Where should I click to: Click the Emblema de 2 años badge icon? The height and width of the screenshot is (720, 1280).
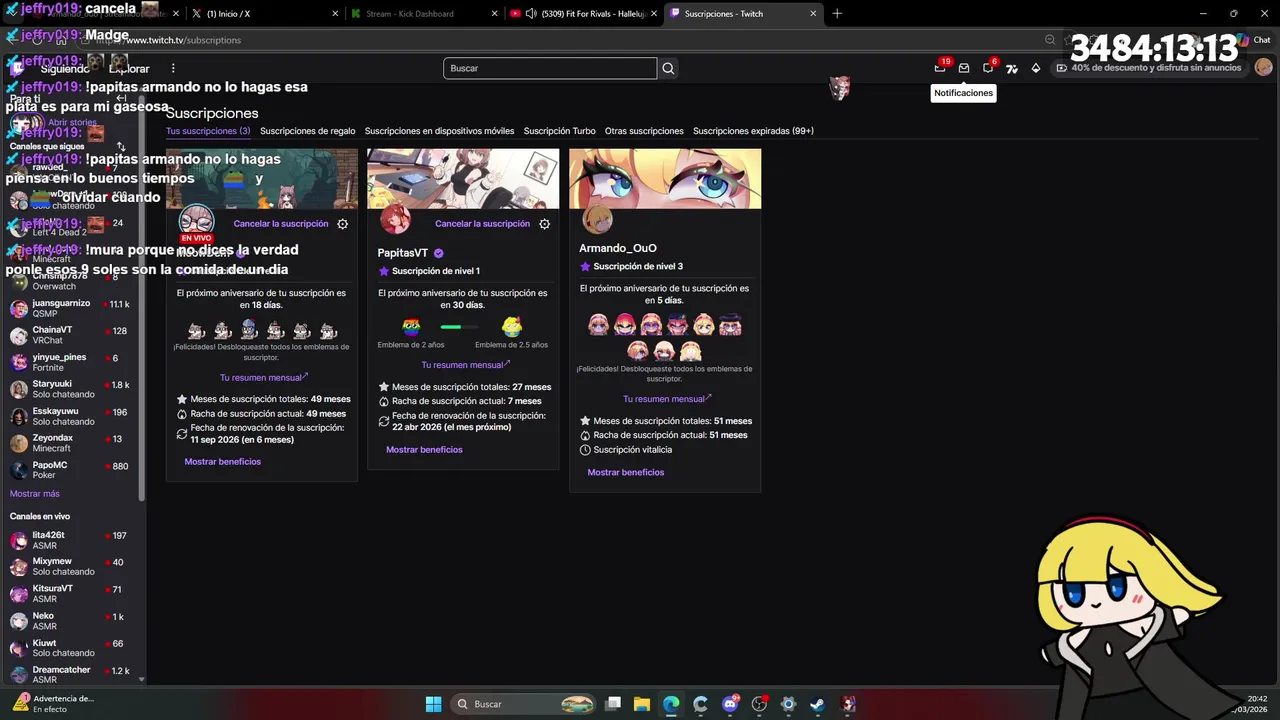pos(411,327)
